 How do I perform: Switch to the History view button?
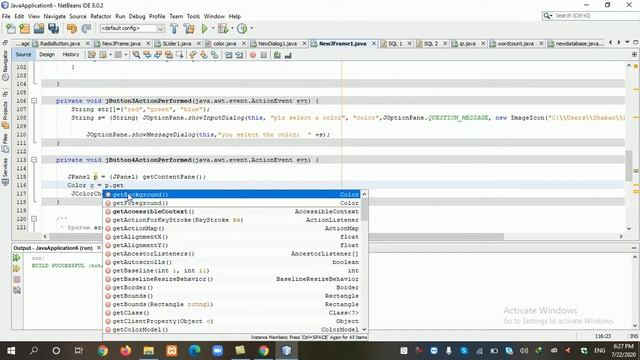71,55
